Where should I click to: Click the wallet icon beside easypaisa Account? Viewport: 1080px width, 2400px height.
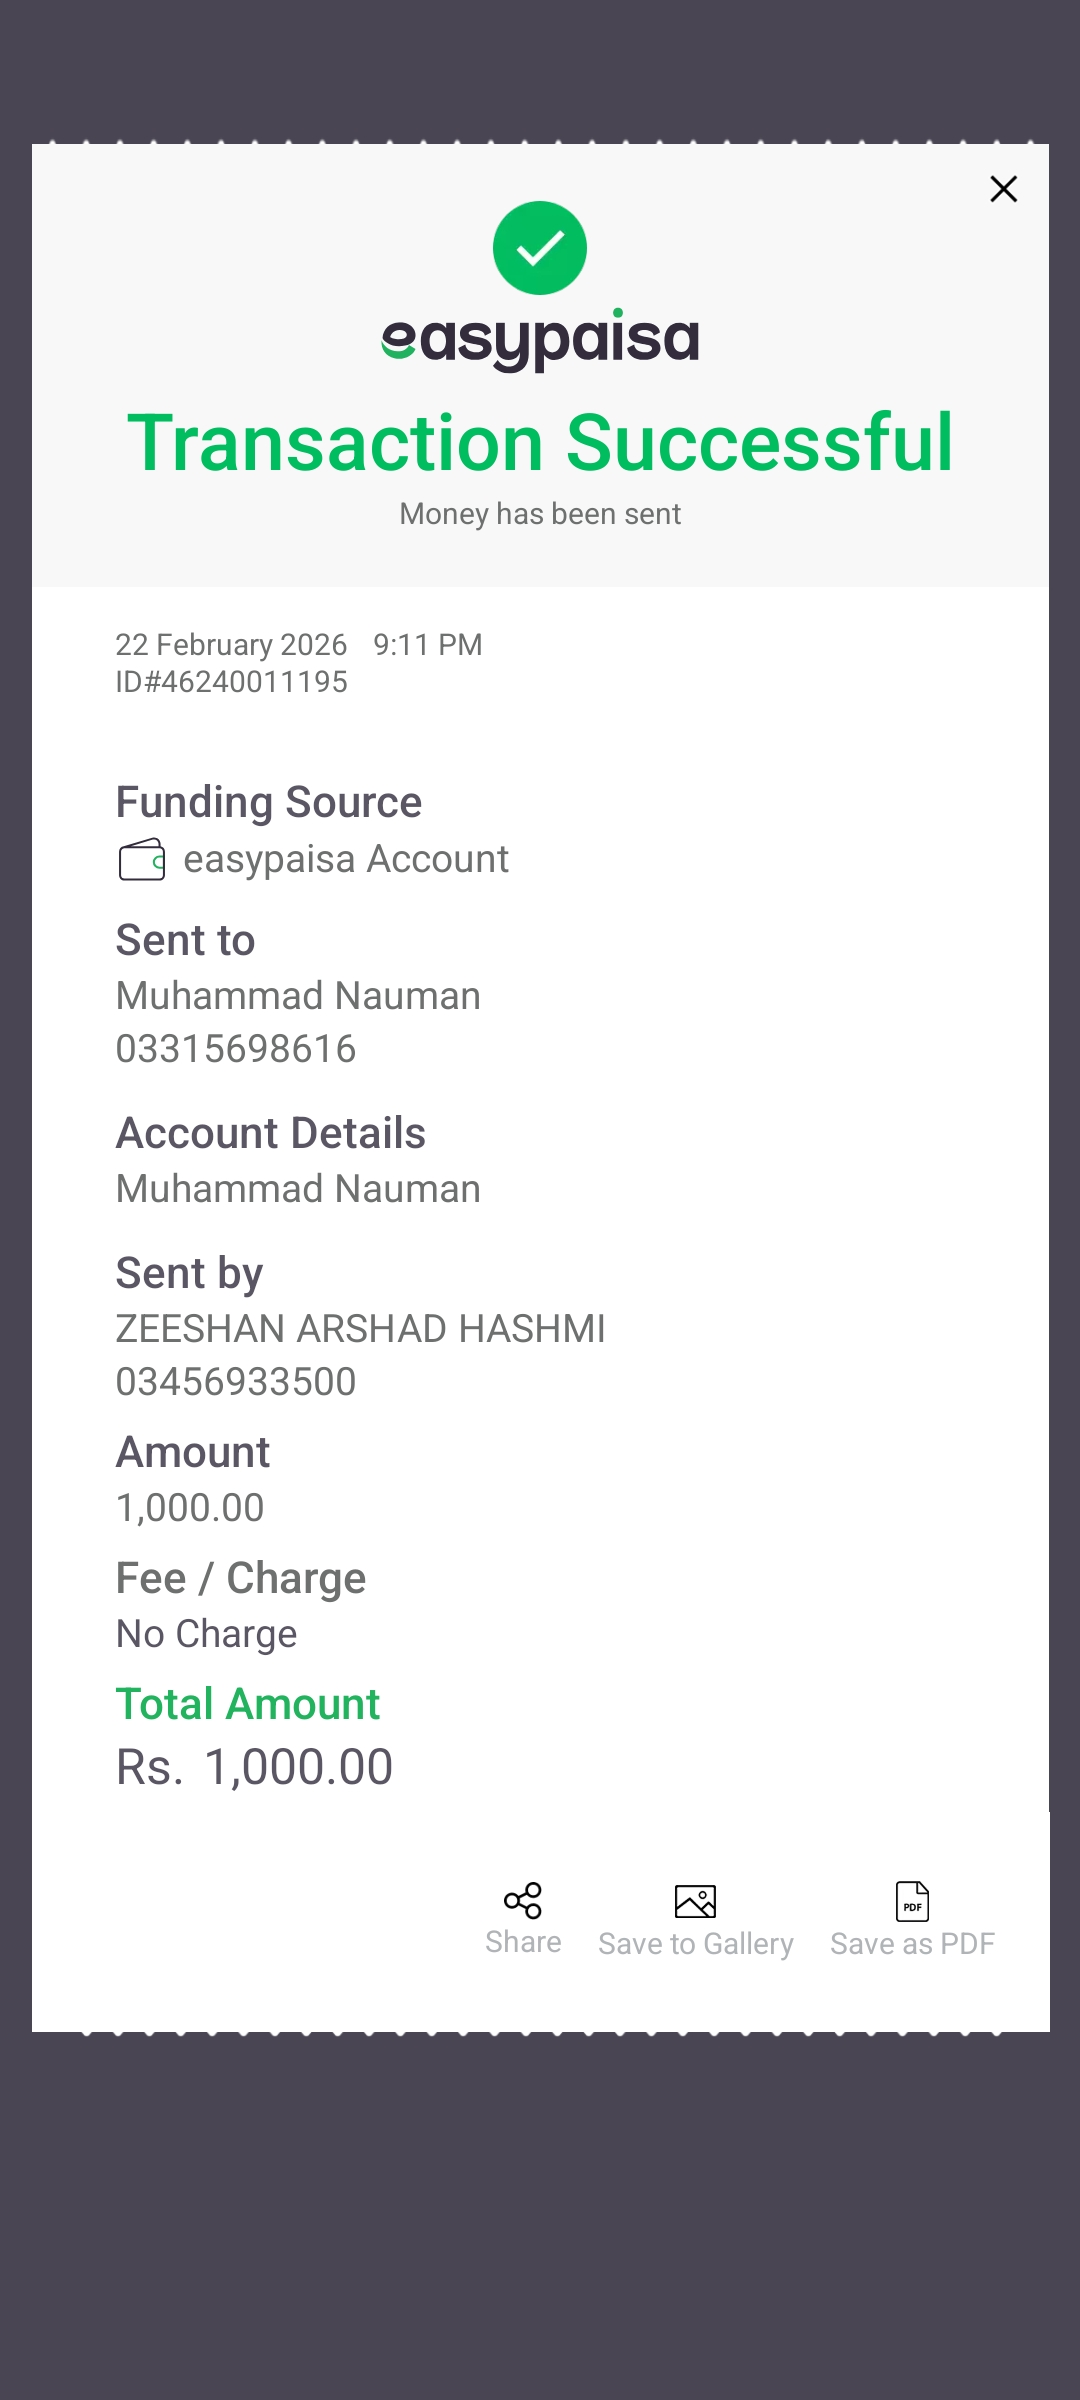[x=142, y=860]
